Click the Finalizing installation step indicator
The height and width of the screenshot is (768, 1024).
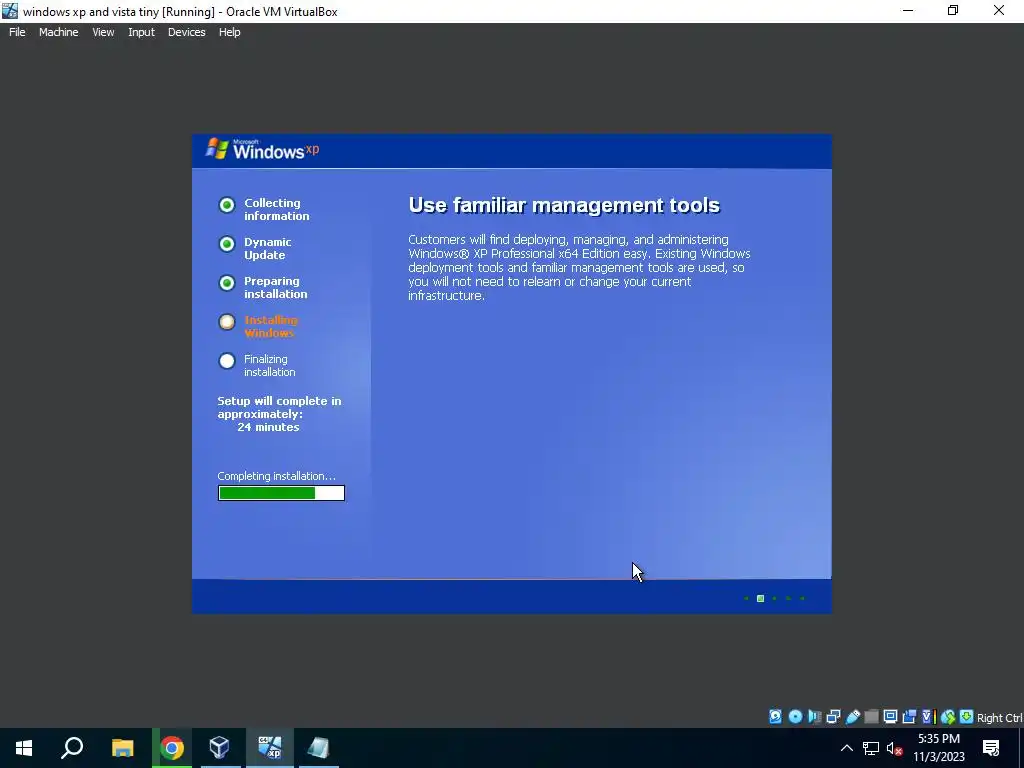tap(227, 361)
